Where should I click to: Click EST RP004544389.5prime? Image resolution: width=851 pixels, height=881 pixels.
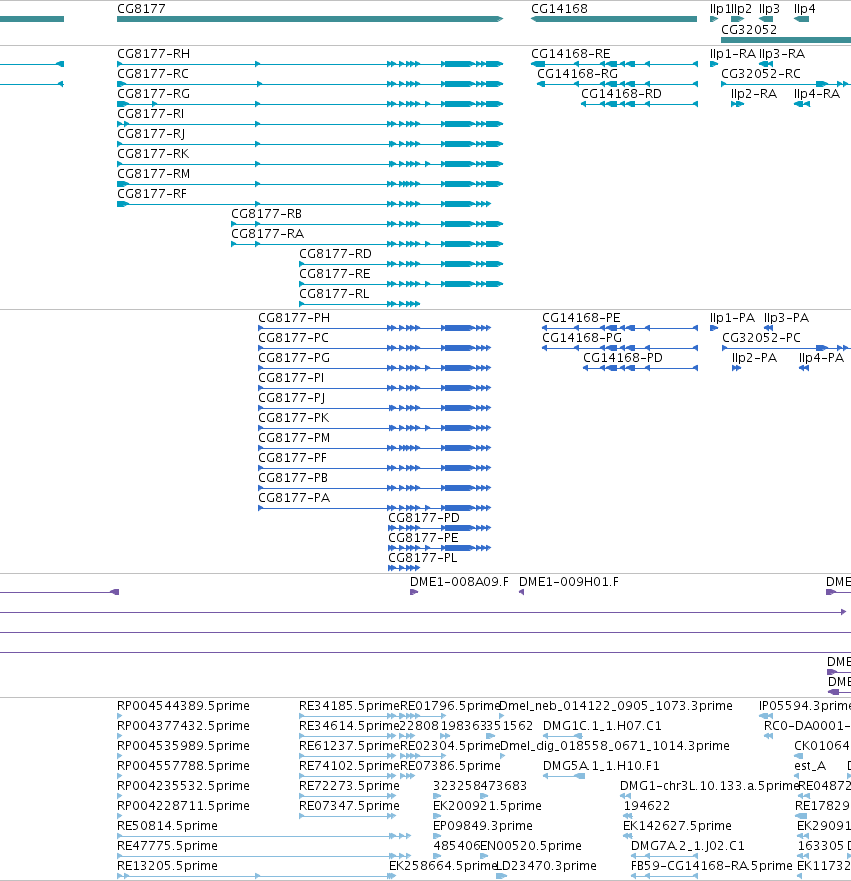183,706
